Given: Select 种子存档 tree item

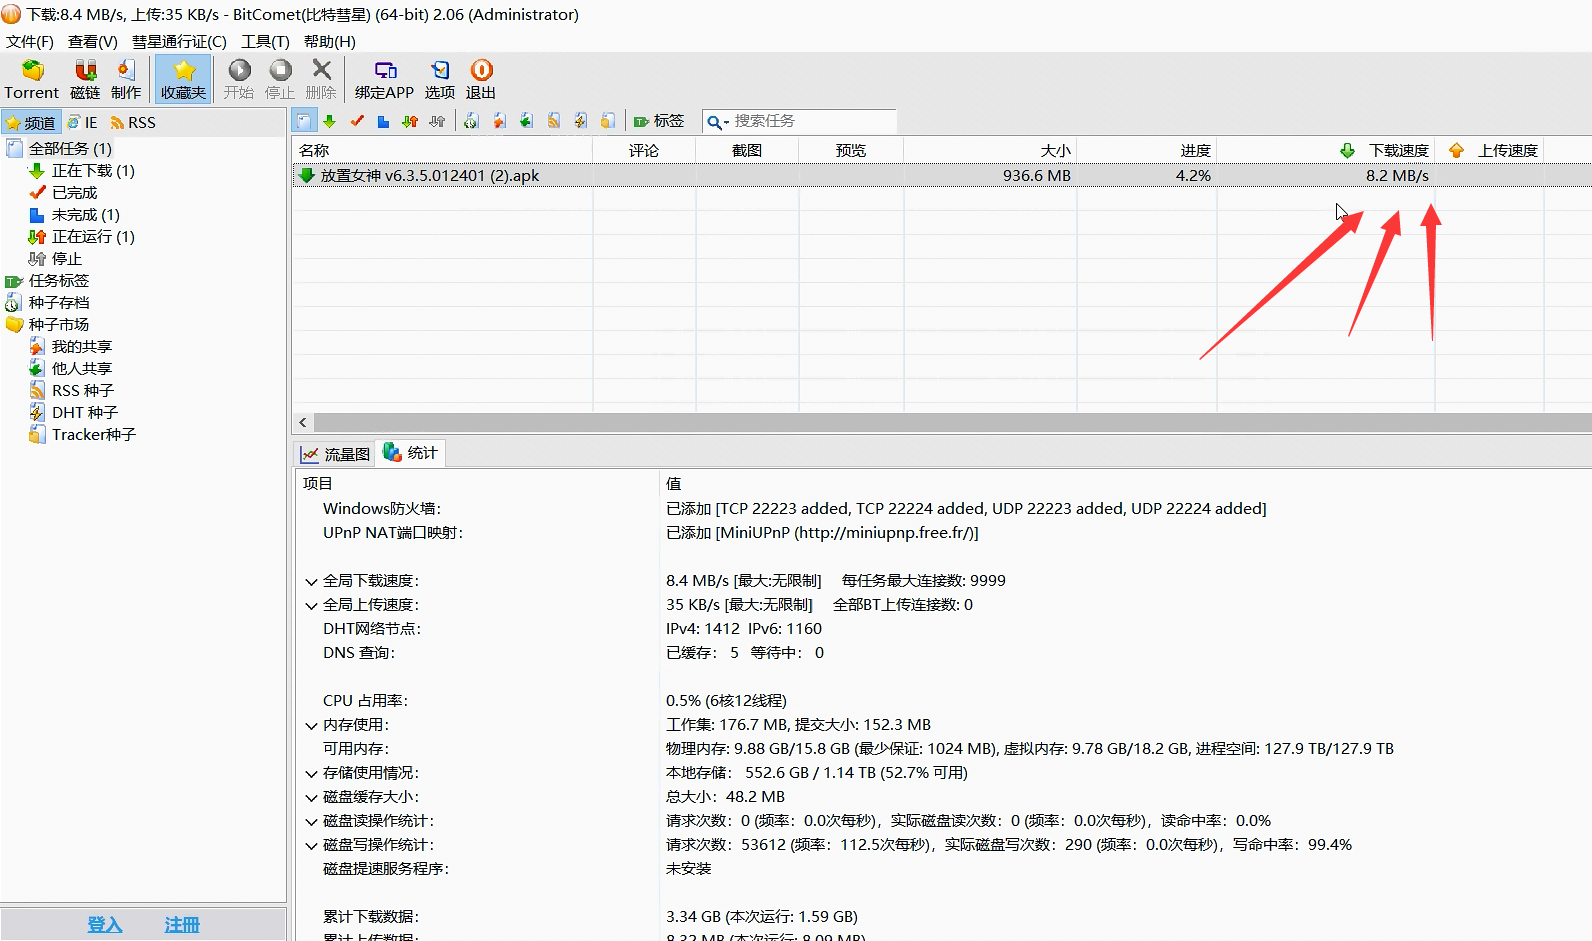Looking at the screenshot, I should pyautogui.click(x=59, y=303).
